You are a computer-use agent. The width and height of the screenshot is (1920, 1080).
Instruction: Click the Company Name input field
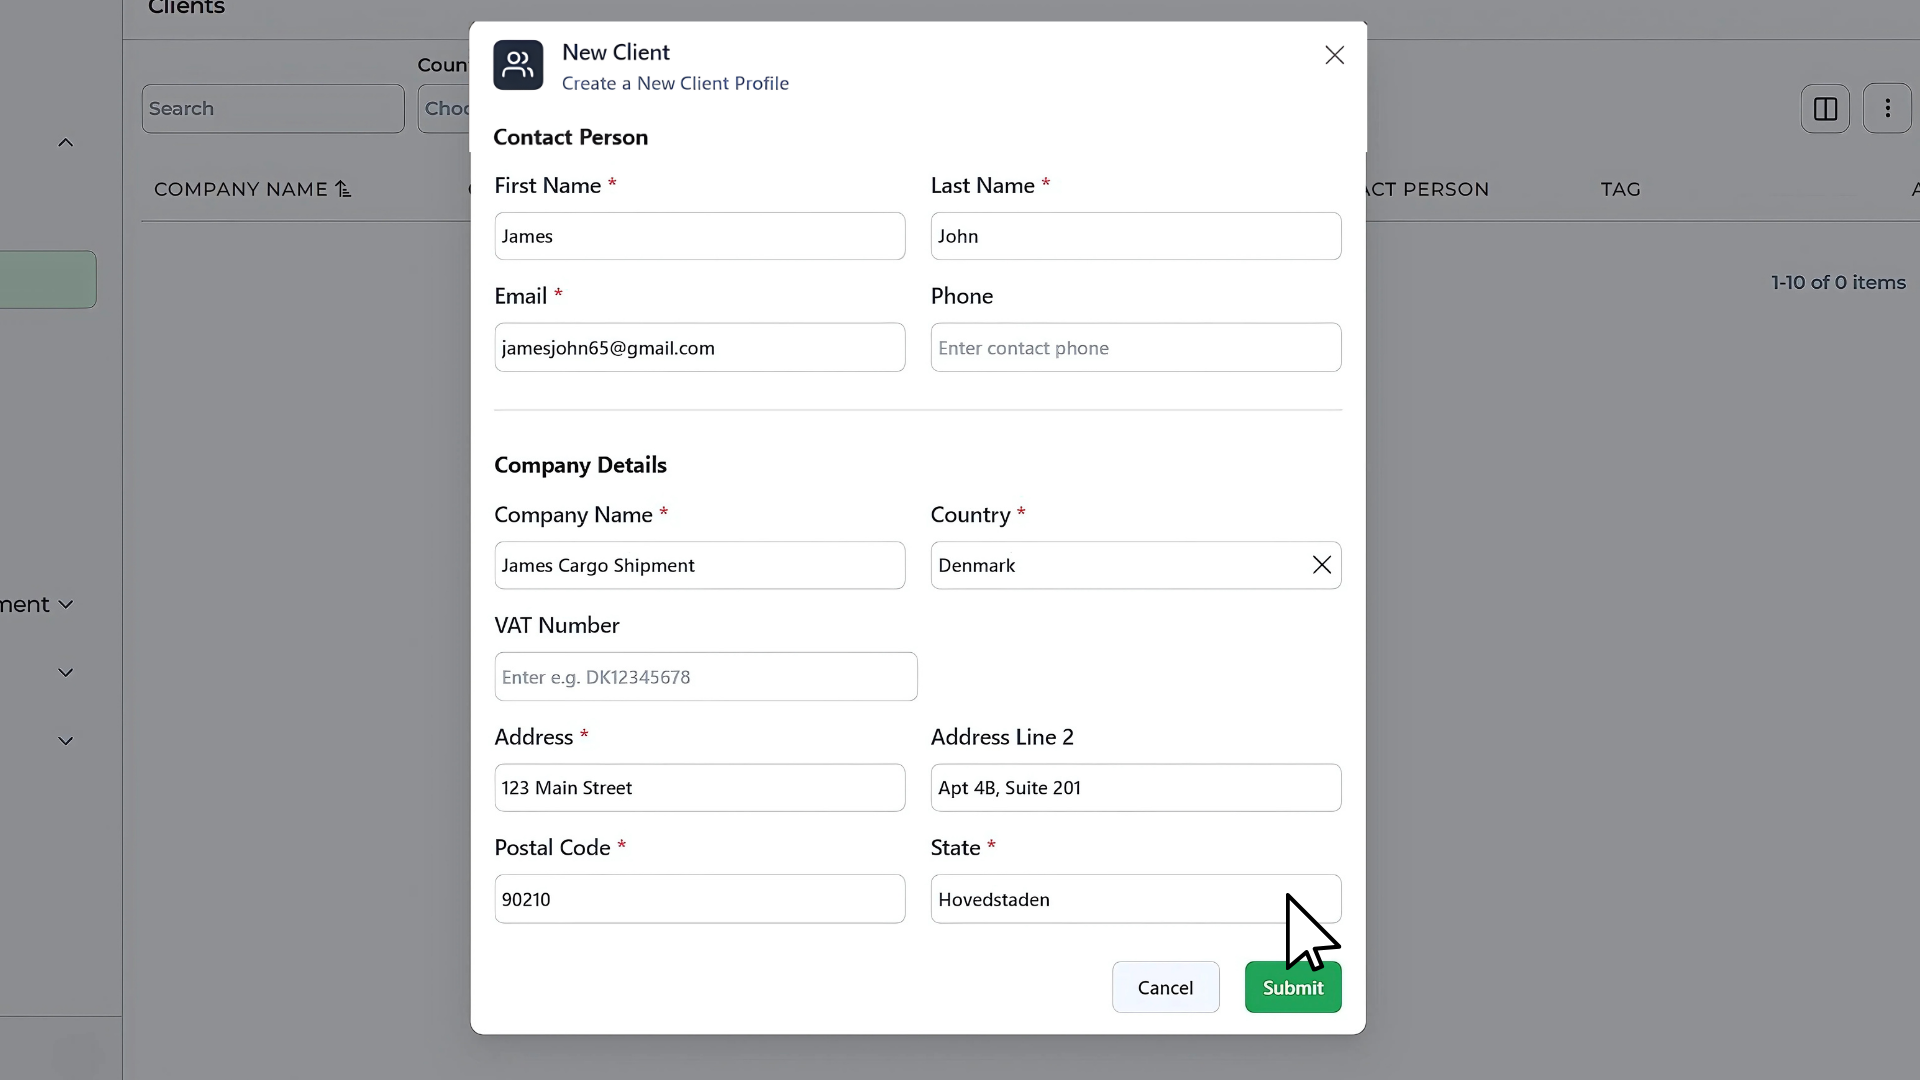tap(699, 565)
